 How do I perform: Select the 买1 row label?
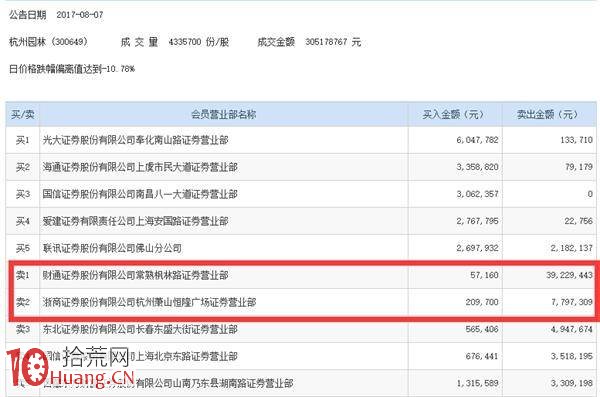(x=23, y=140)
